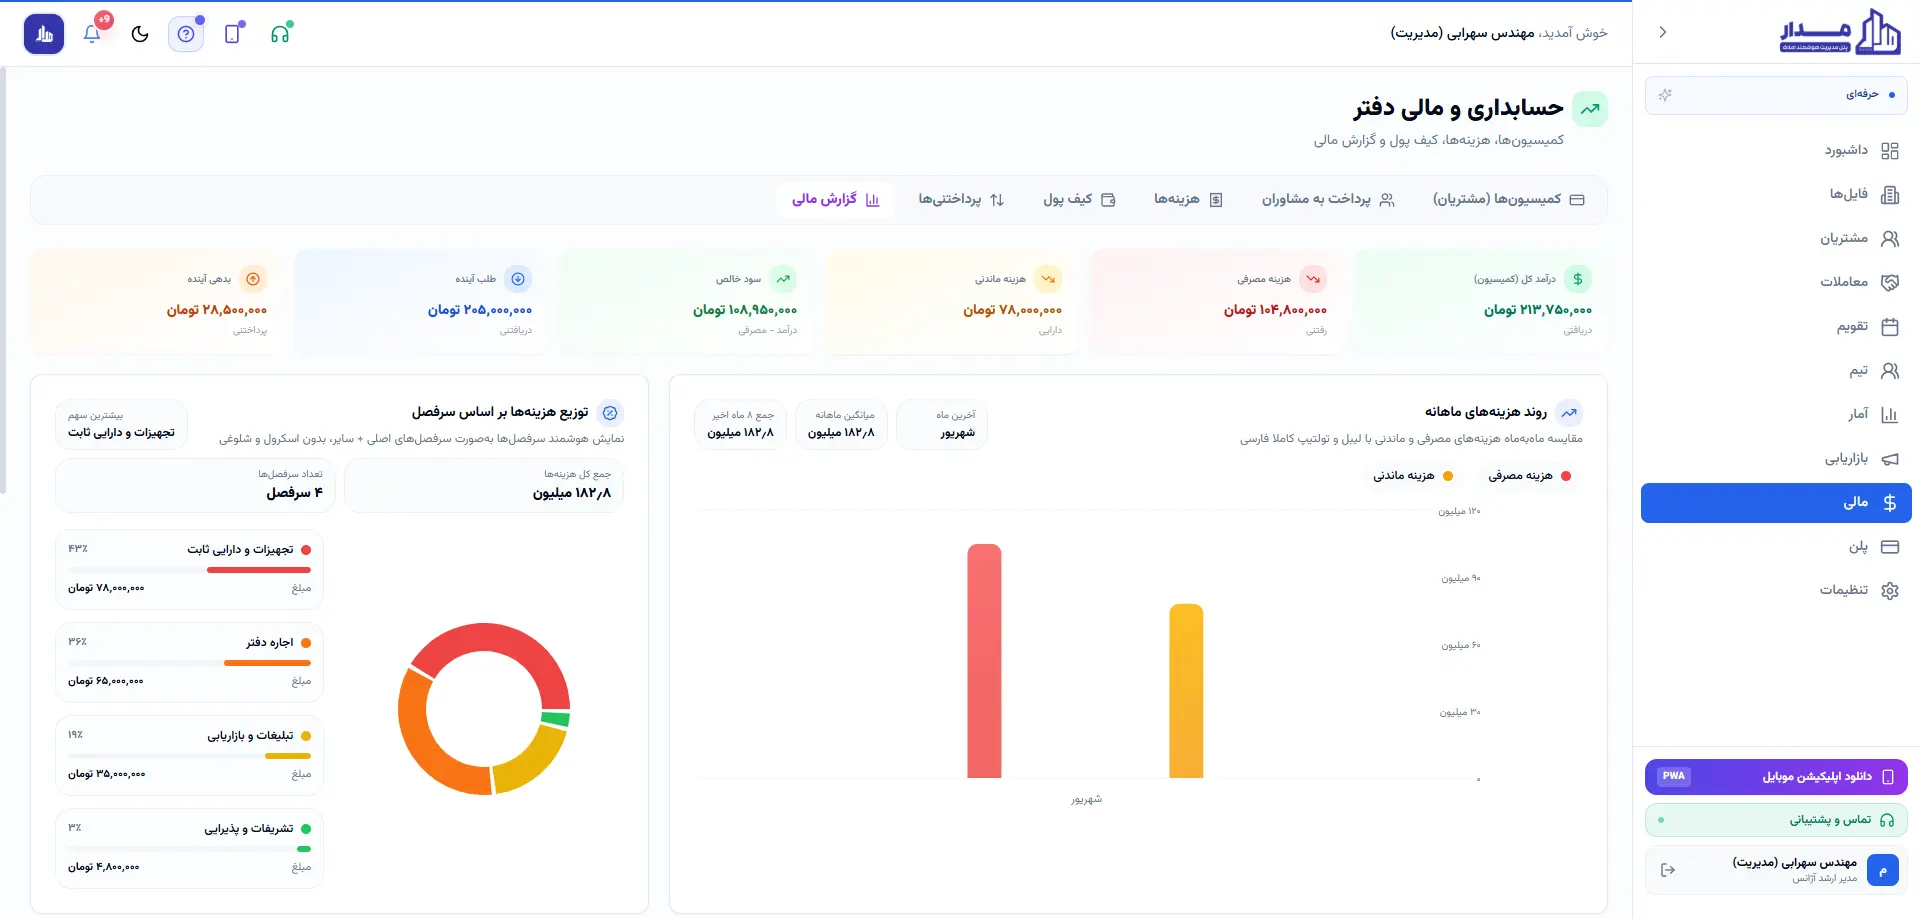Click the icon beside توزیع هزینه‌ها بر اساس سرفصل
Screen dimensions: 1920x919
pos(610,413)
